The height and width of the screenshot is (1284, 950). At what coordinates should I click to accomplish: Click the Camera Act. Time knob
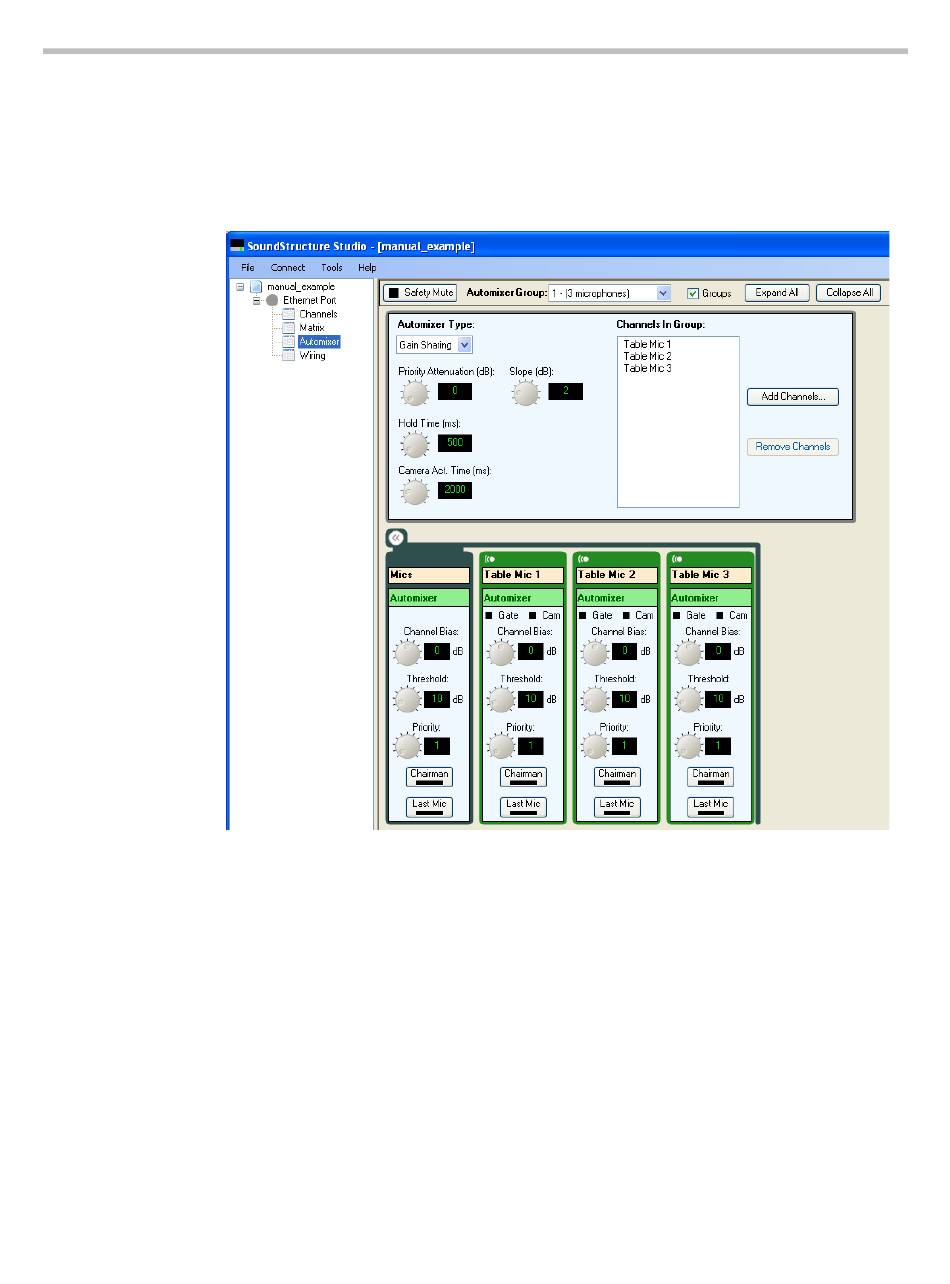click(413, 492)
